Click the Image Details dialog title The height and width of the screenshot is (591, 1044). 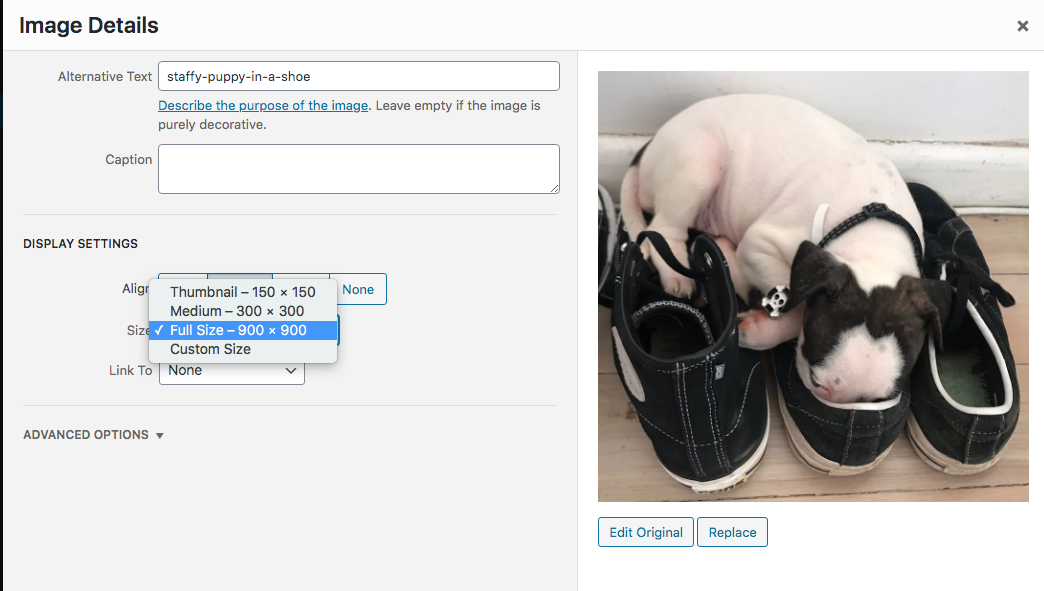tap(89, 25)
